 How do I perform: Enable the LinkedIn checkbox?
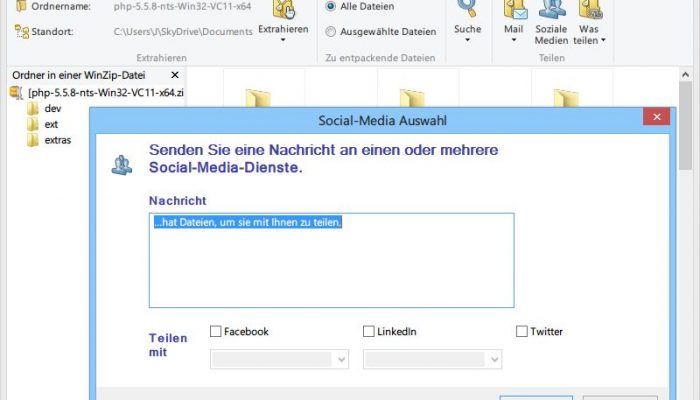(x=369, y=331)
